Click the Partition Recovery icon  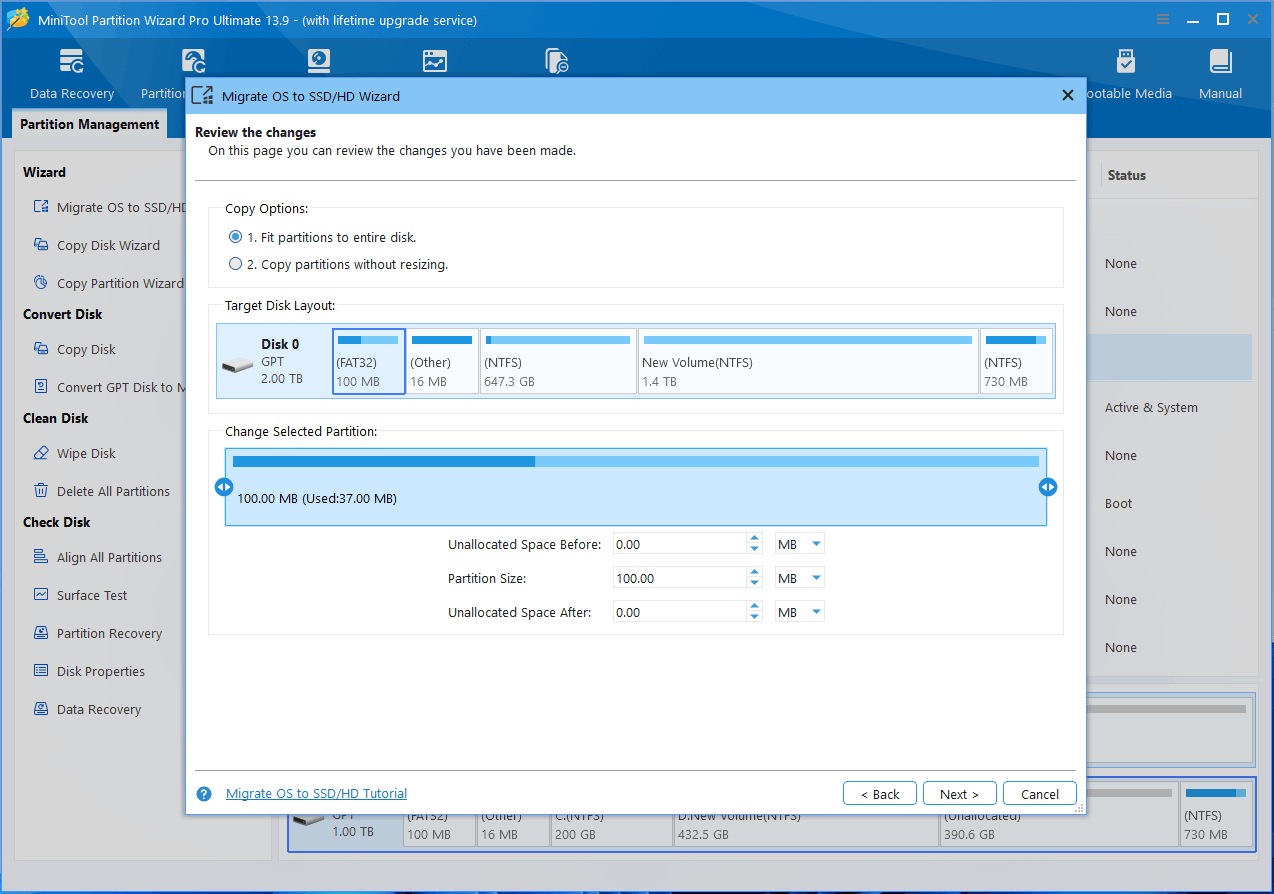(x=41, y=633)
